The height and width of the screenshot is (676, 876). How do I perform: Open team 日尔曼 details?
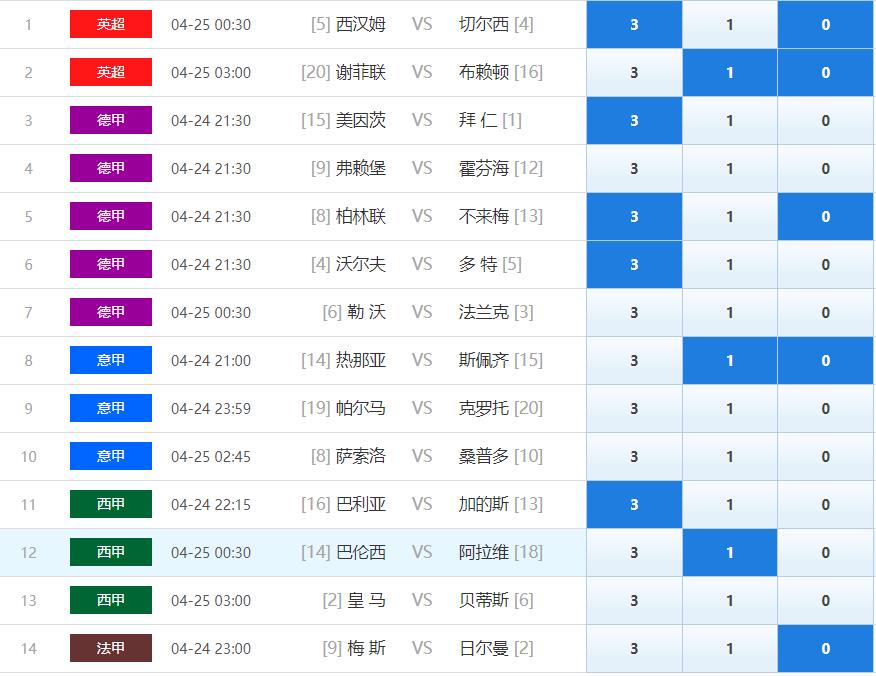tap(484, 649)
